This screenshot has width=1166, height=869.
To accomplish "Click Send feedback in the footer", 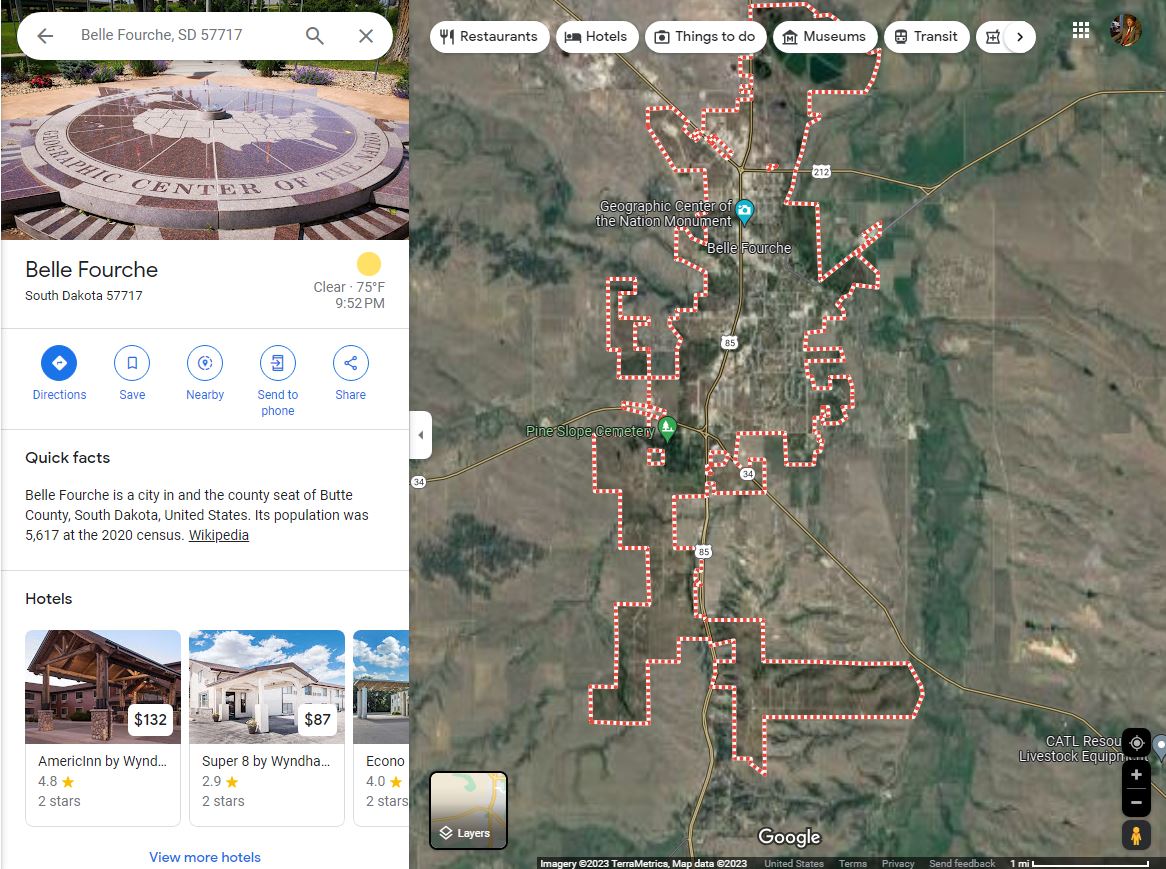I will 962,863.
